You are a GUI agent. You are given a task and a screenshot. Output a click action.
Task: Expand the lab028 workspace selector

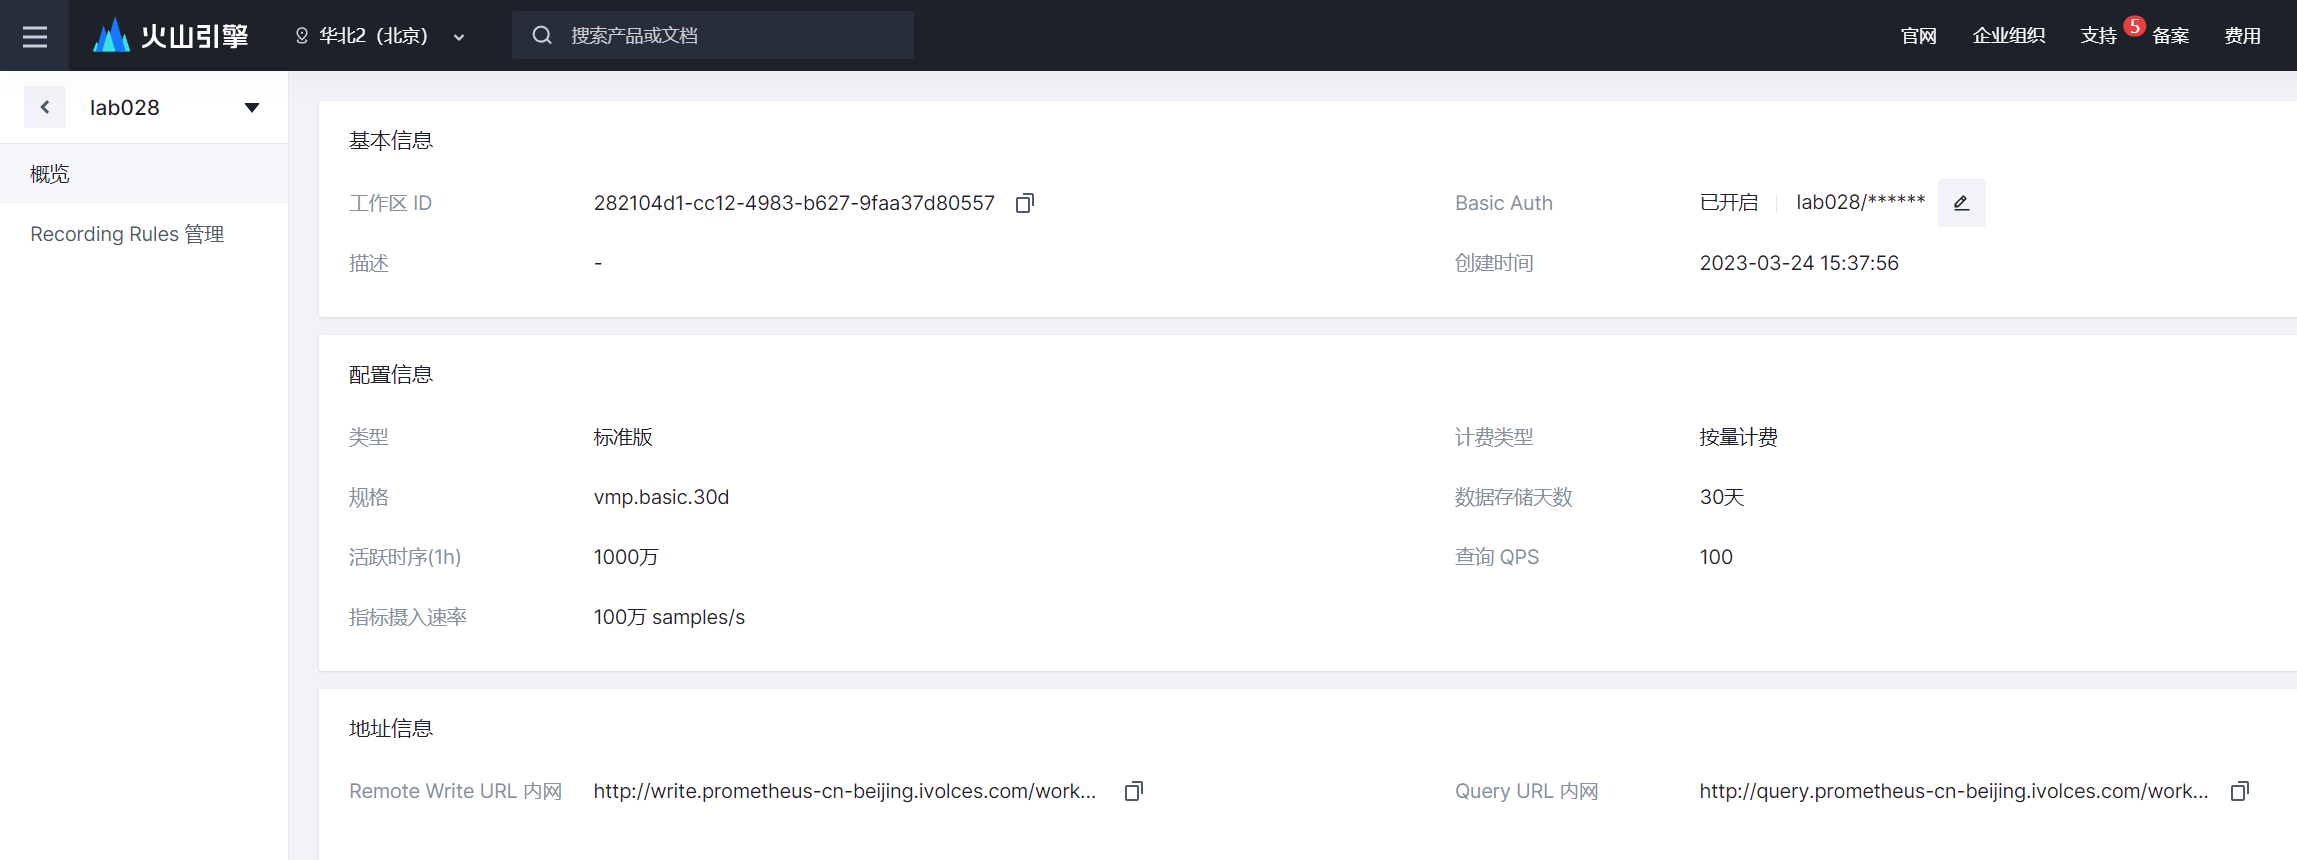coord(252,107)
